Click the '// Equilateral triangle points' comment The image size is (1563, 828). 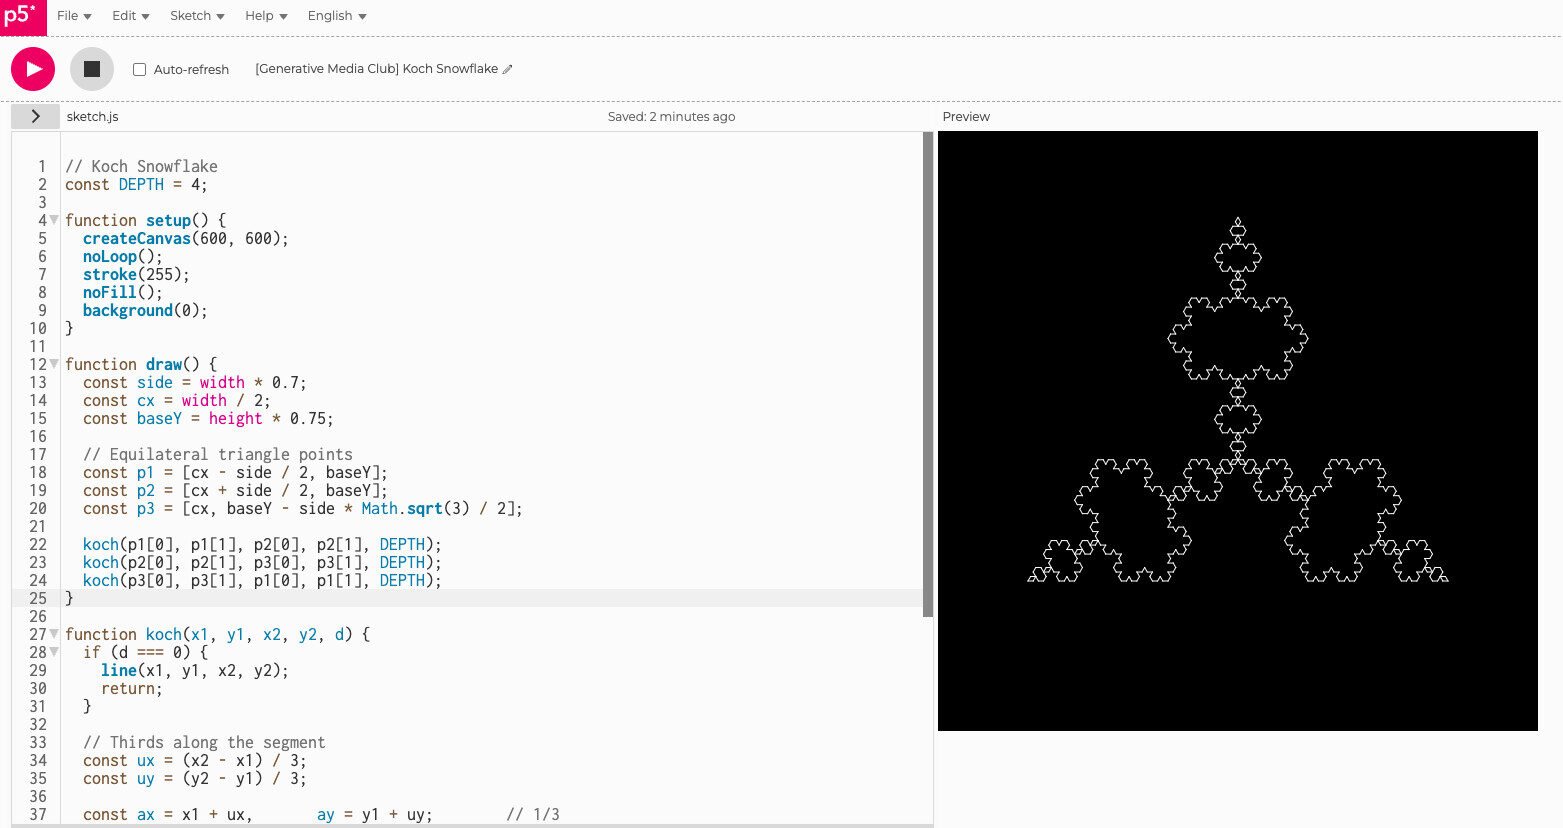click(x=218, y=454)
